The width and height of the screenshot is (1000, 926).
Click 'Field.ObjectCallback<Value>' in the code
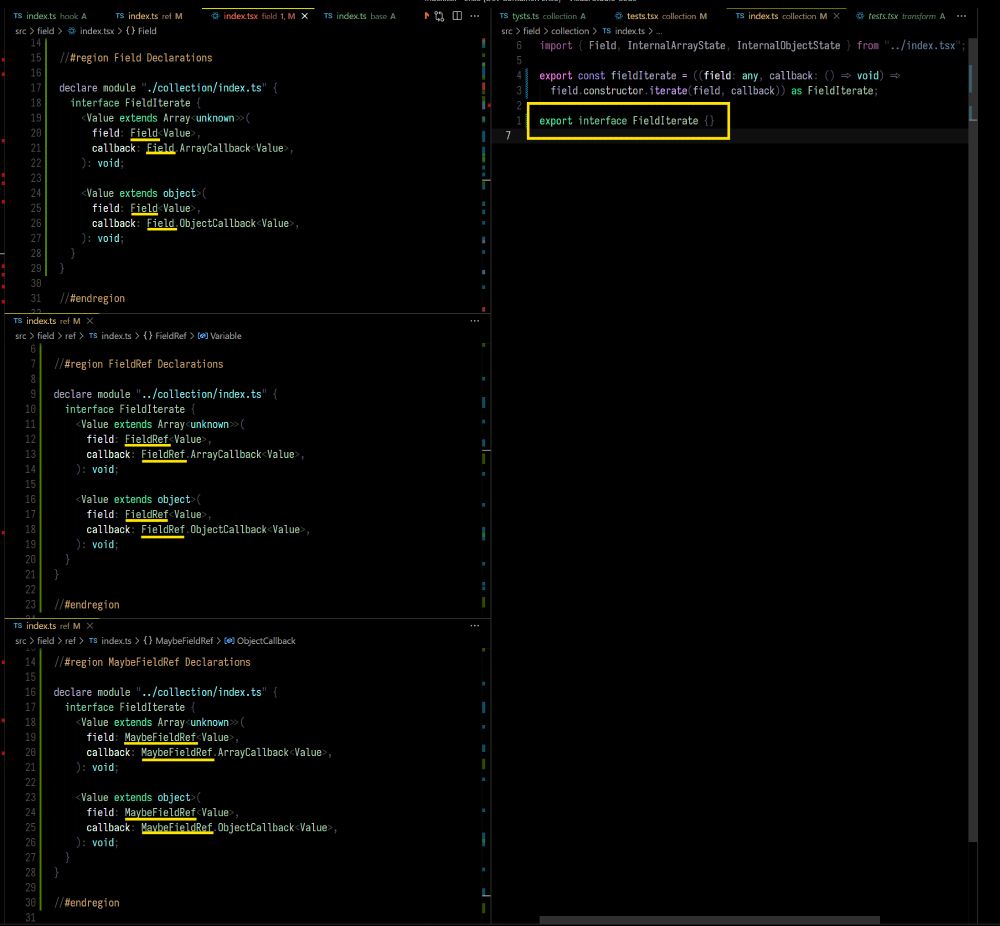(221, 223)
